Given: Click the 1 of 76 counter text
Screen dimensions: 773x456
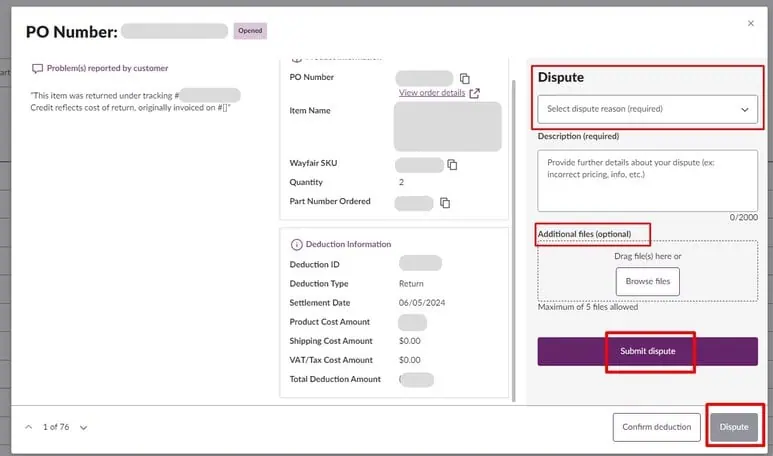Looking at the screenshot, I should coord(56,427).
